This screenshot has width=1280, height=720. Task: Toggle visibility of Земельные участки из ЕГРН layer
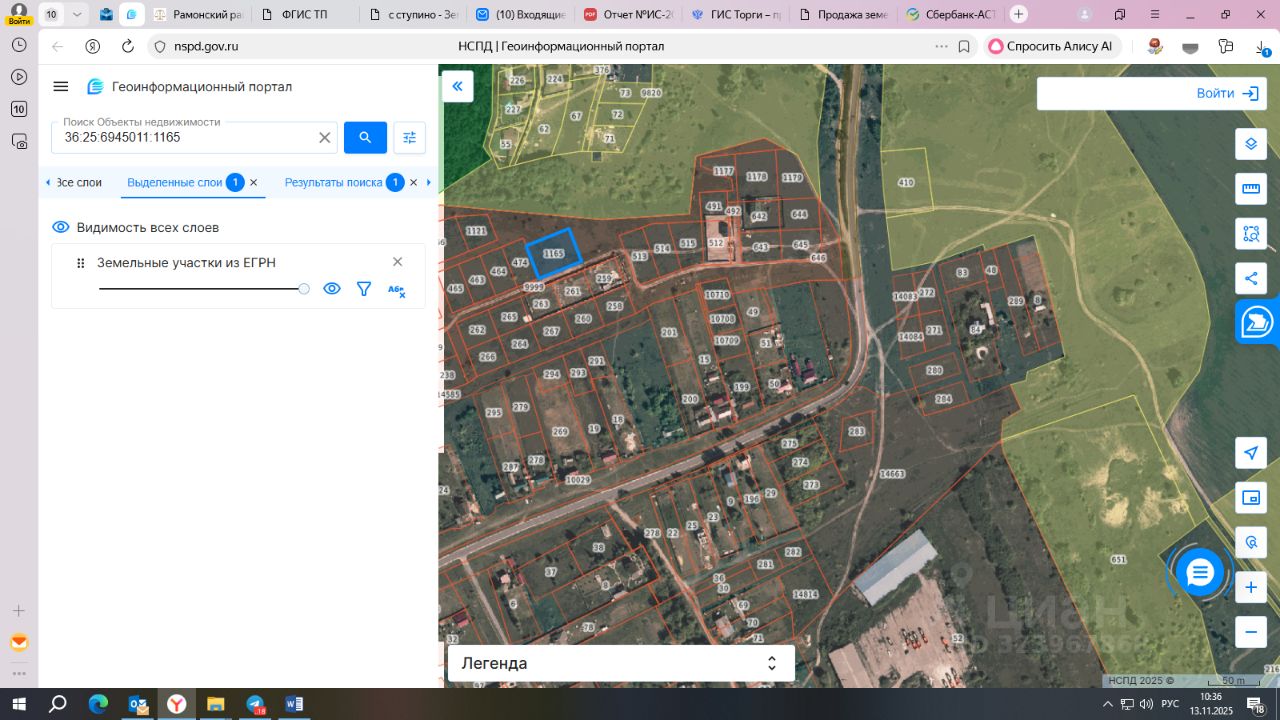[332, 289]
